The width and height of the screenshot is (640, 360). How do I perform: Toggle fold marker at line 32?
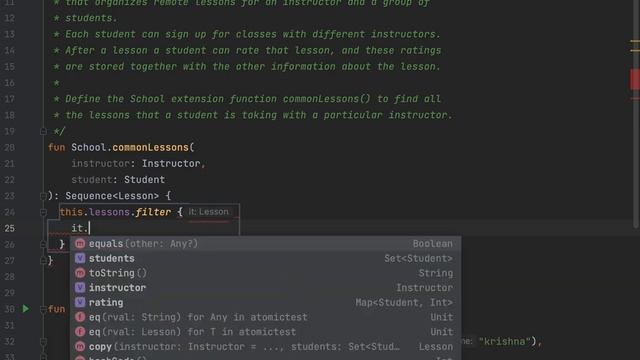pyautogui.click(x=43, y=342)
